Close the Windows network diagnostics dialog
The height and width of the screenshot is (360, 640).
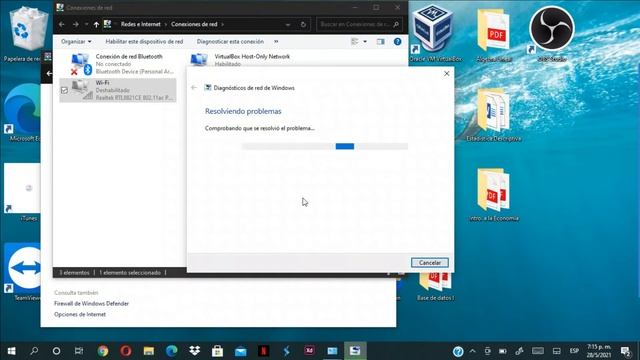click(x=447, y=73)
